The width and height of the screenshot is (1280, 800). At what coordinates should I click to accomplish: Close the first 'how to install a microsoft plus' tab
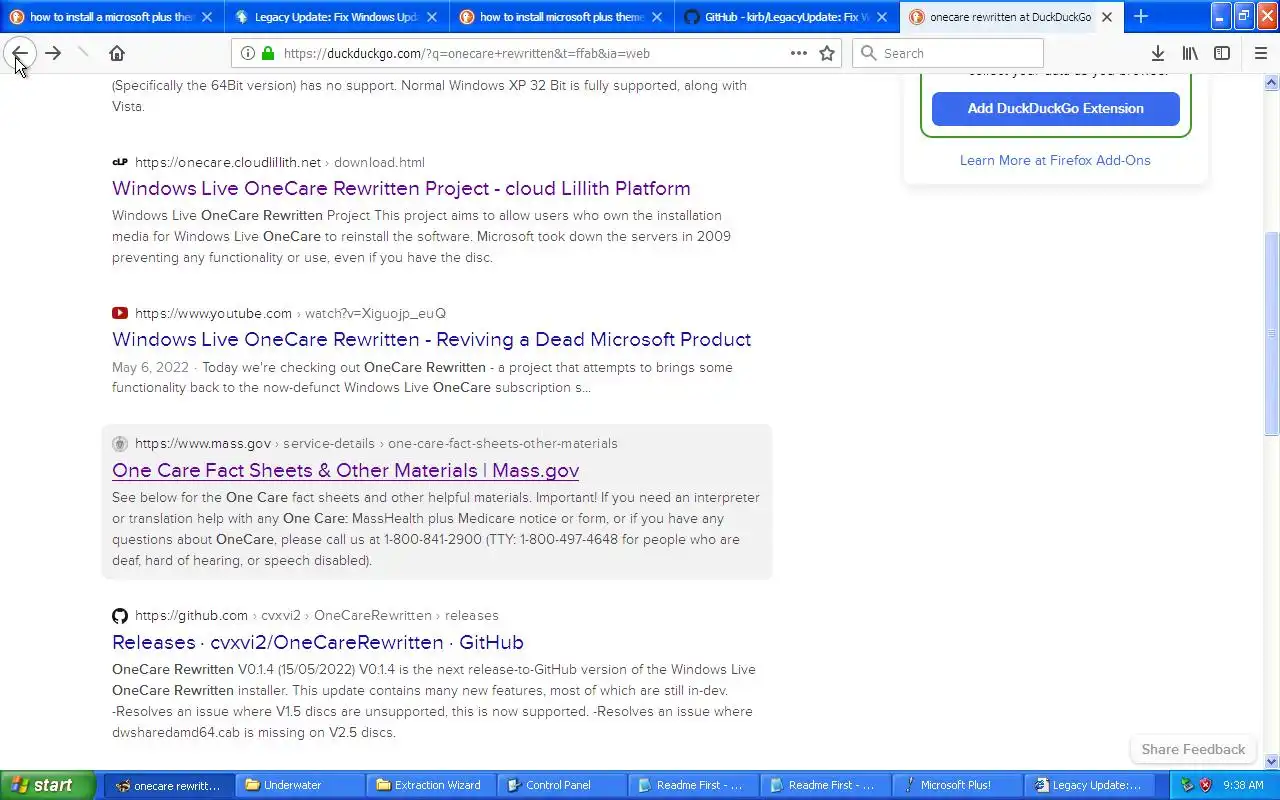(x=207, y=17)
